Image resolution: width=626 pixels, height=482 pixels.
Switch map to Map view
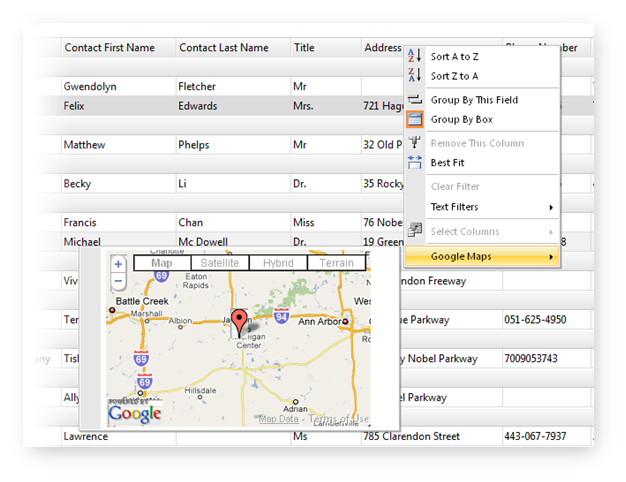(162, 263)
